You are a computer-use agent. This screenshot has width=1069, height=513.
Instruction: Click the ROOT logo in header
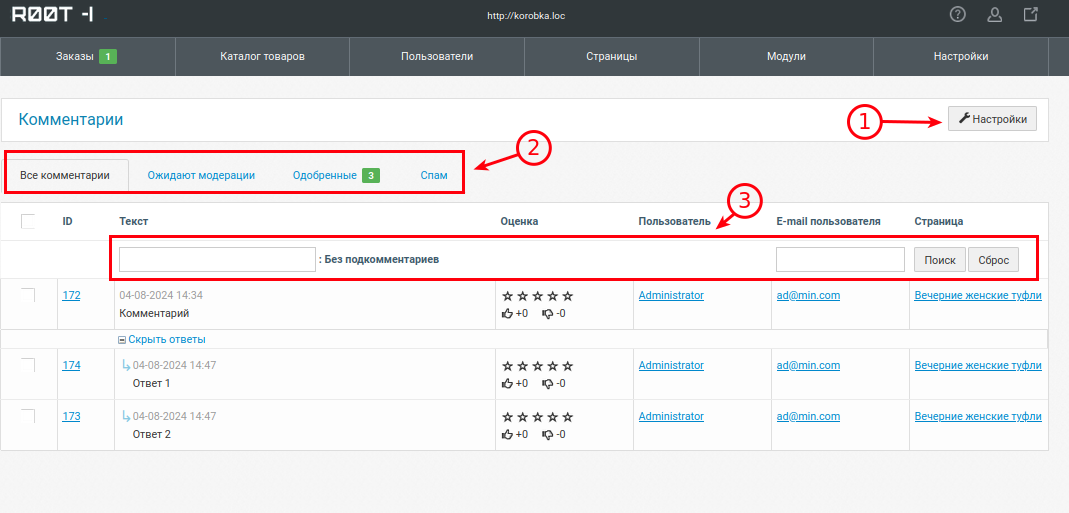[52, 14]
